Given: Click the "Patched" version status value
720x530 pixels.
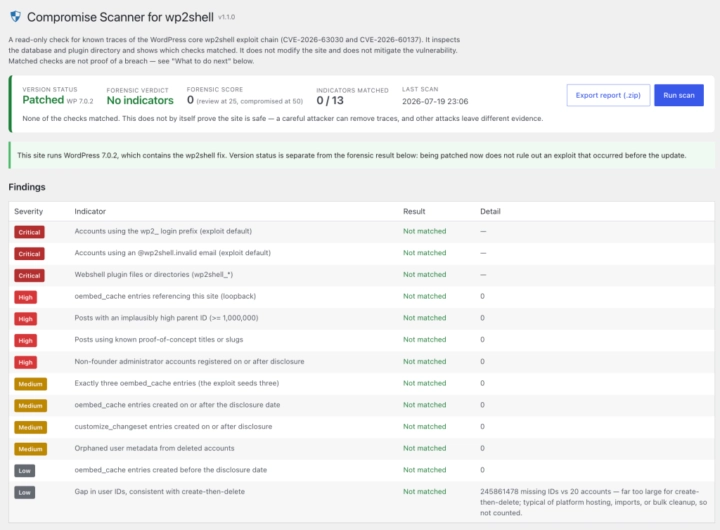Looking at the screenshot, I should [43, 100].
